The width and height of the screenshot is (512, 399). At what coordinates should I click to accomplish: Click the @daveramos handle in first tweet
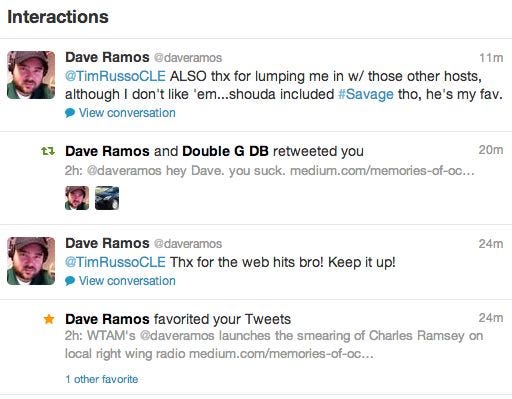click(188, 58)
